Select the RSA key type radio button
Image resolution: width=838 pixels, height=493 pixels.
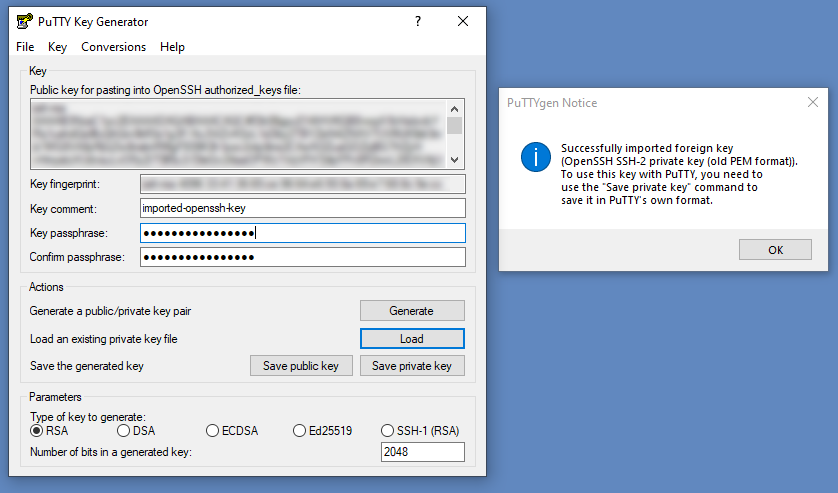pyautogui.click(x=49, y=431)
